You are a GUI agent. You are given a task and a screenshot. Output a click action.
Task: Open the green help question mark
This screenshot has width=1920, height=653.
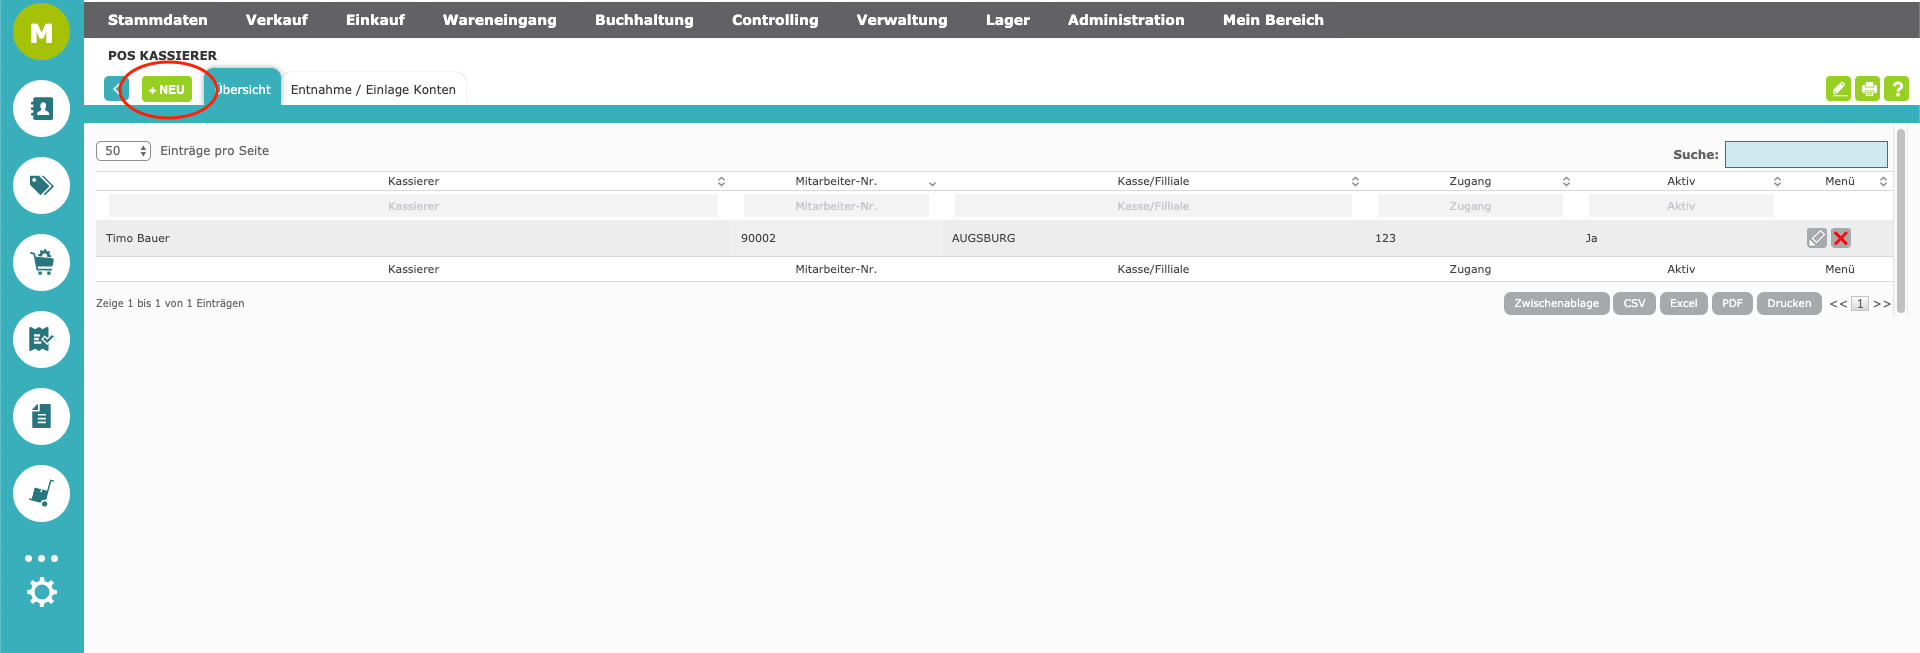click(1896, 89)
